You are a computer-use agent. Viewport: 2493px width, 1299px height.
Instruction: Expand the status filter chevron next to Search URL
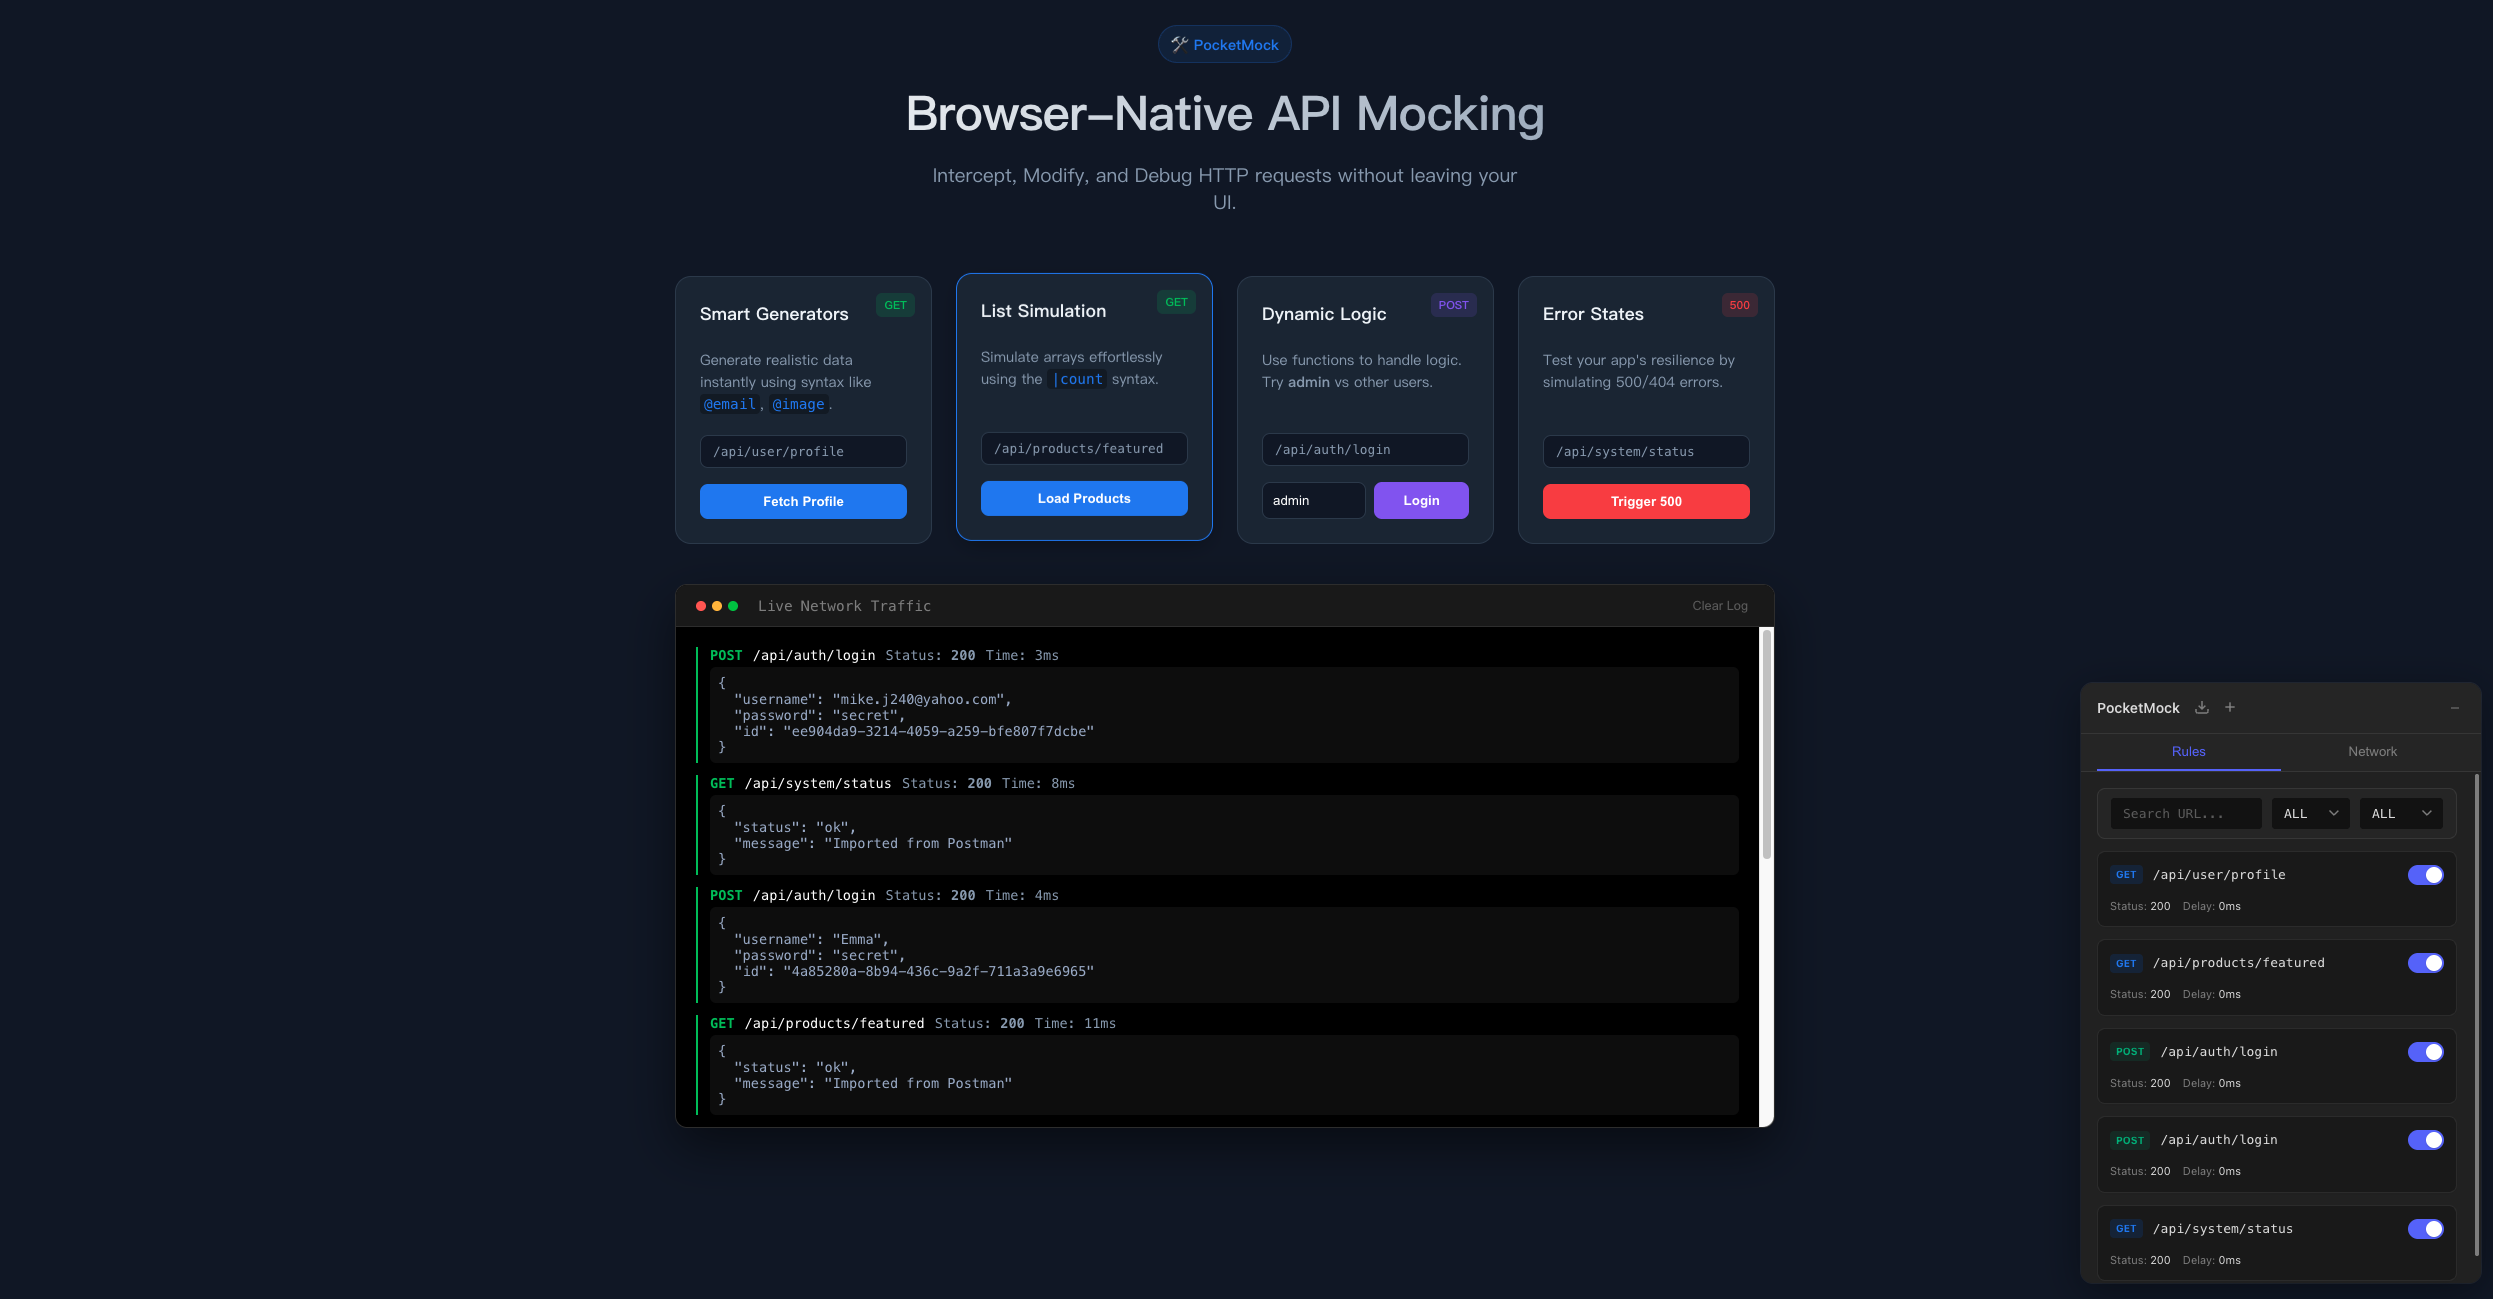pos(2334,813)
